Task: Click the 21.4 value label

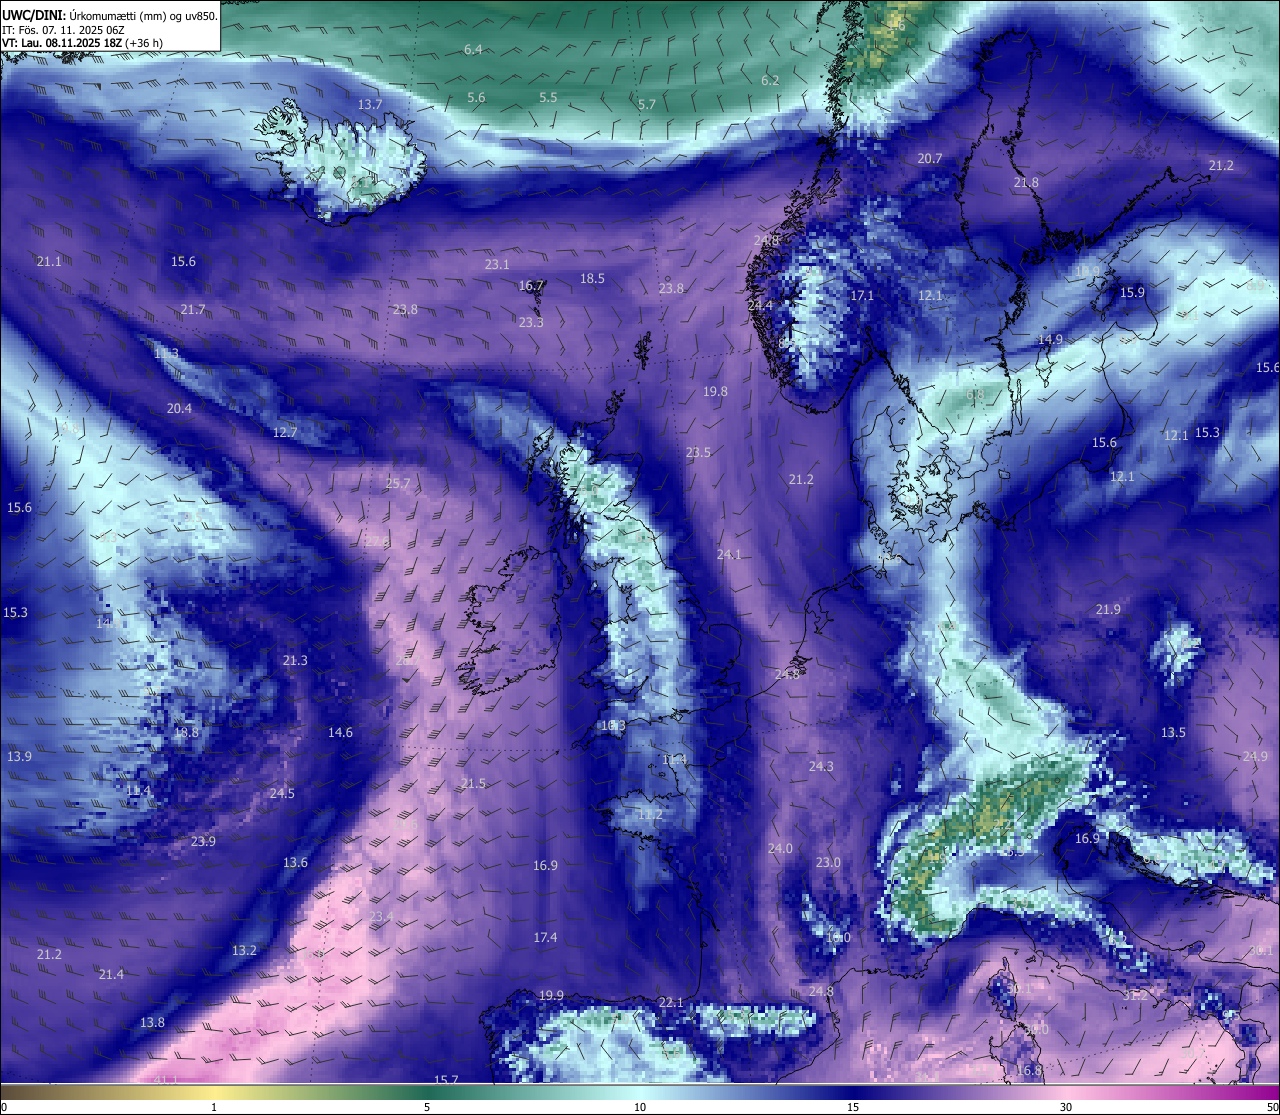Action: coord(111,975)
